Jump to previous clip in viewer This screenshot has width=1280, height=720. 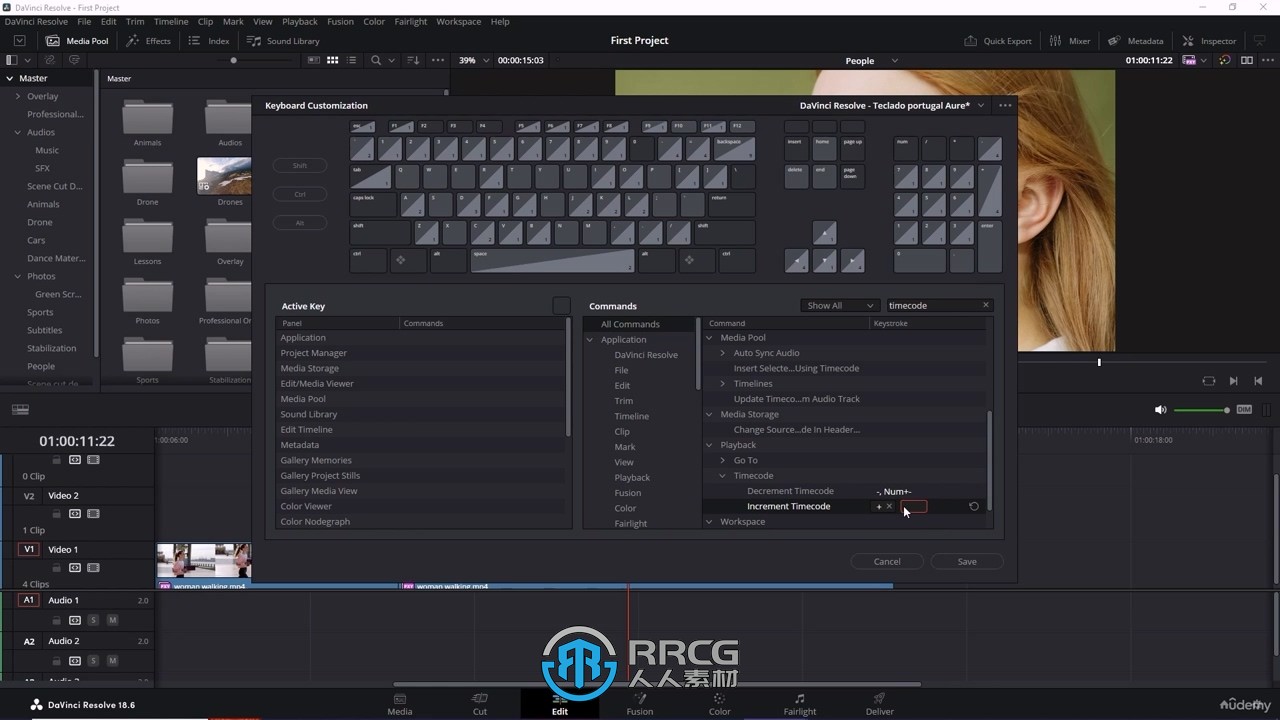(1258, 381)
